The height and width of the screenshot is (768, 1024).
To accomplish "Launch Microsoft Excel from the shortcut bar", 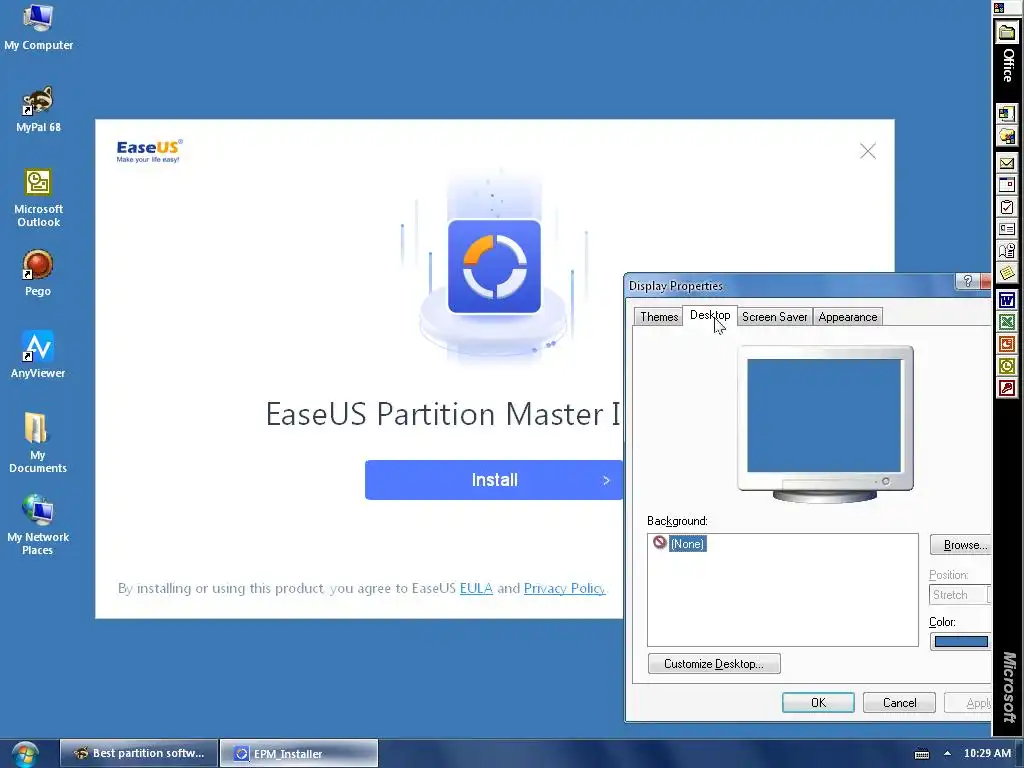I will pyautogui.click(x=1007, y=322).
